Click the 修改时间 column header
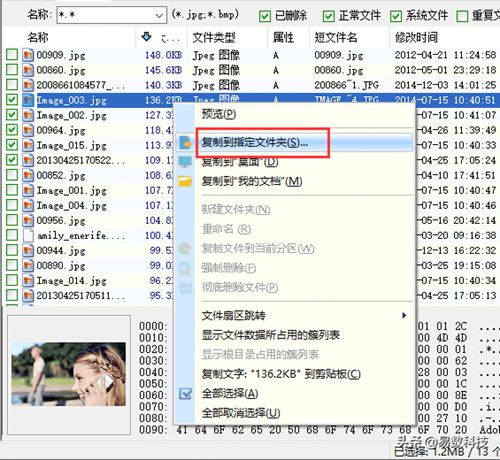500x460 pixels. pyautogui.click(x=416, y=37)
